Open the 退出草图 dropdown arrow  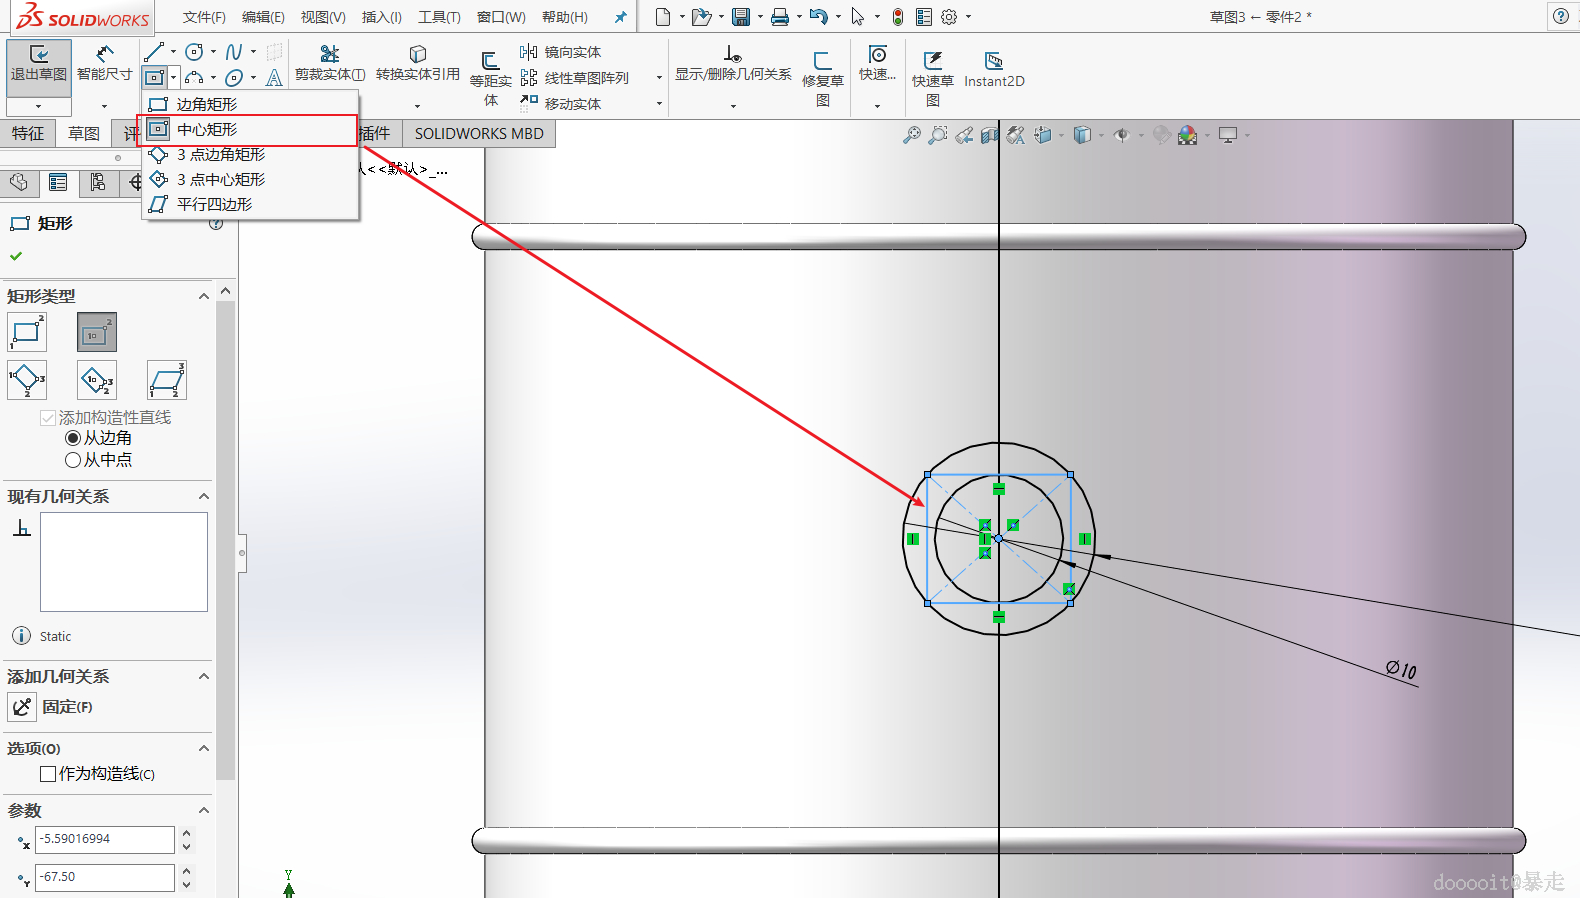coord(39,106)
